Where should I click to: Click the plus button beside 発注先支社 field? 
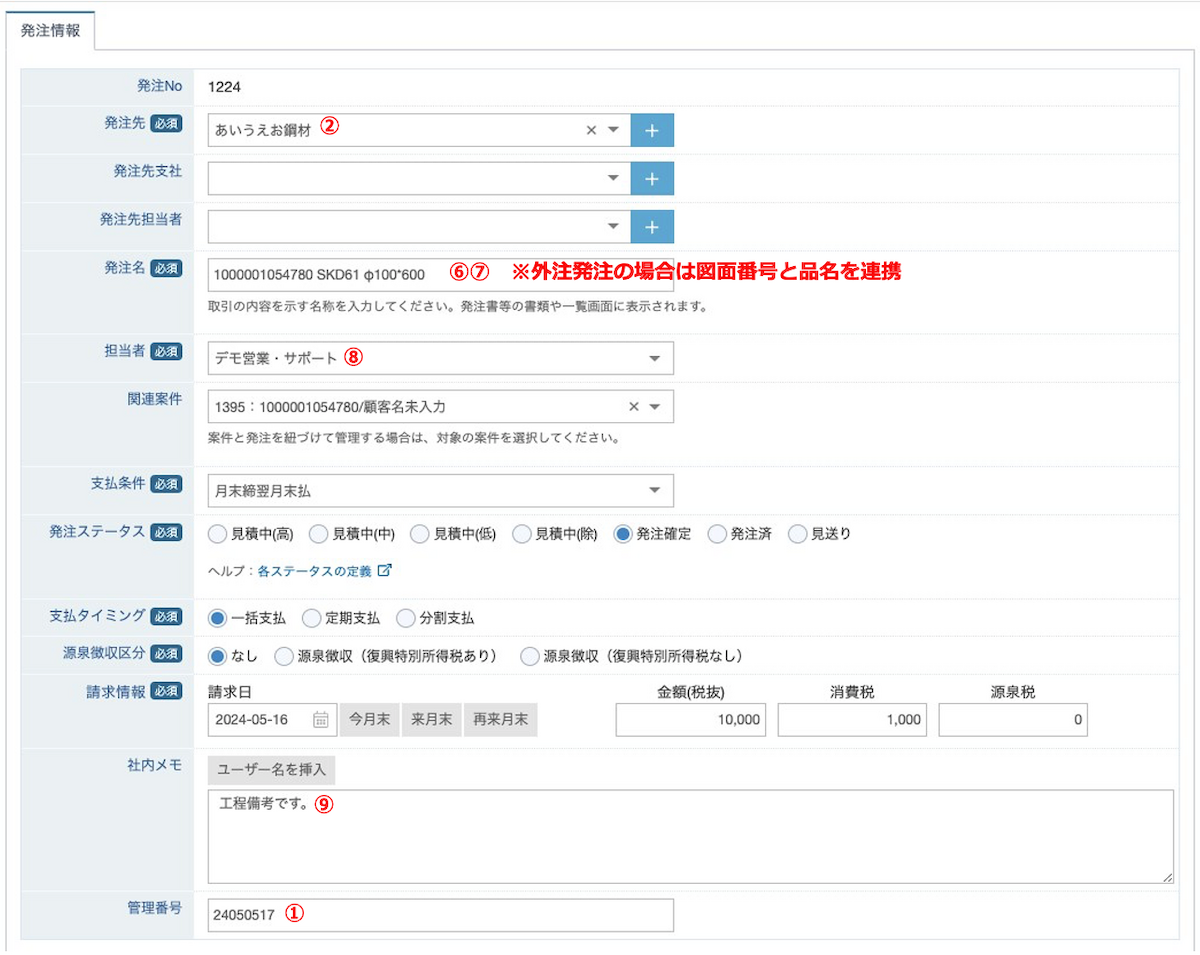pos(652,178)
